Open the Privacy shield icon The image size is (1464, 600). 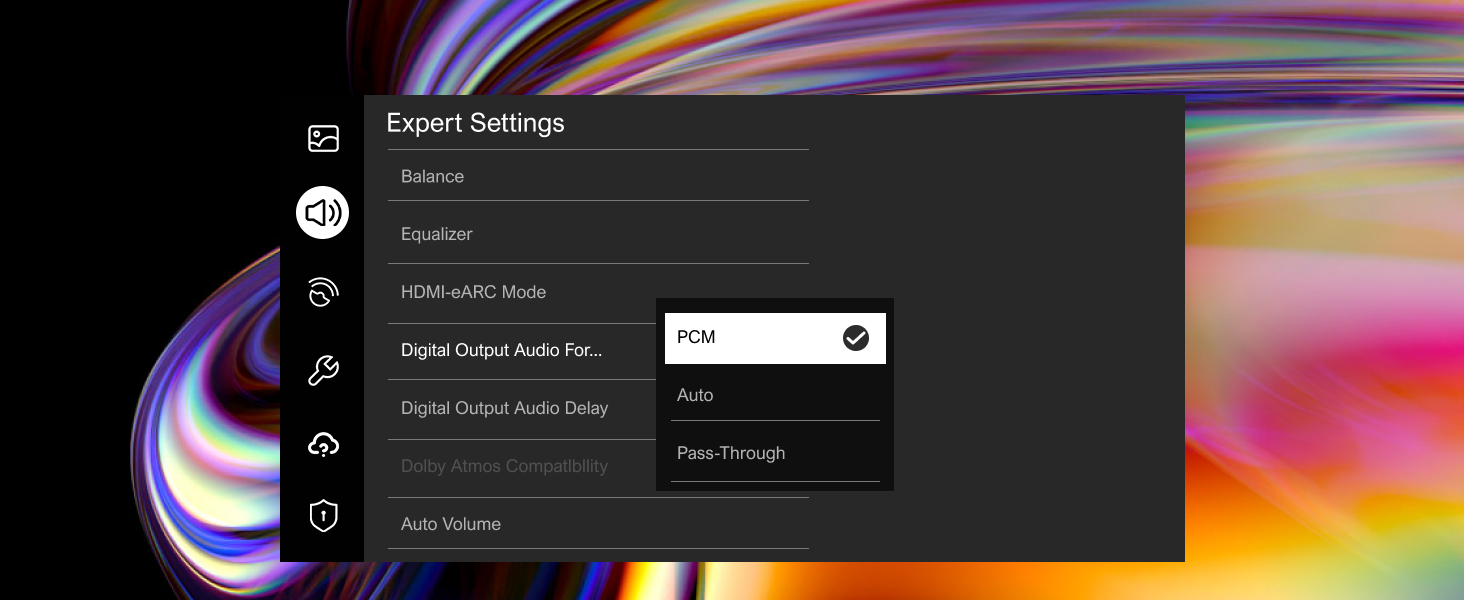pyautogui.click(x=323, y=516)
